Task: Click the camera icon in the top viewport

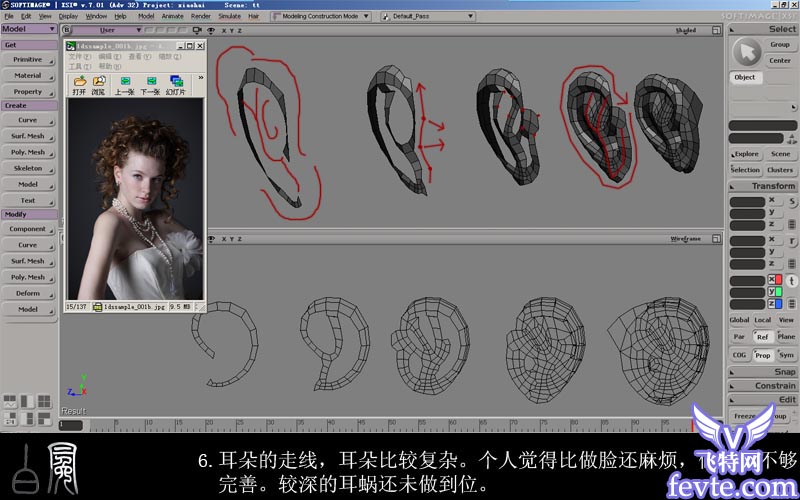Action: [199, 31]
